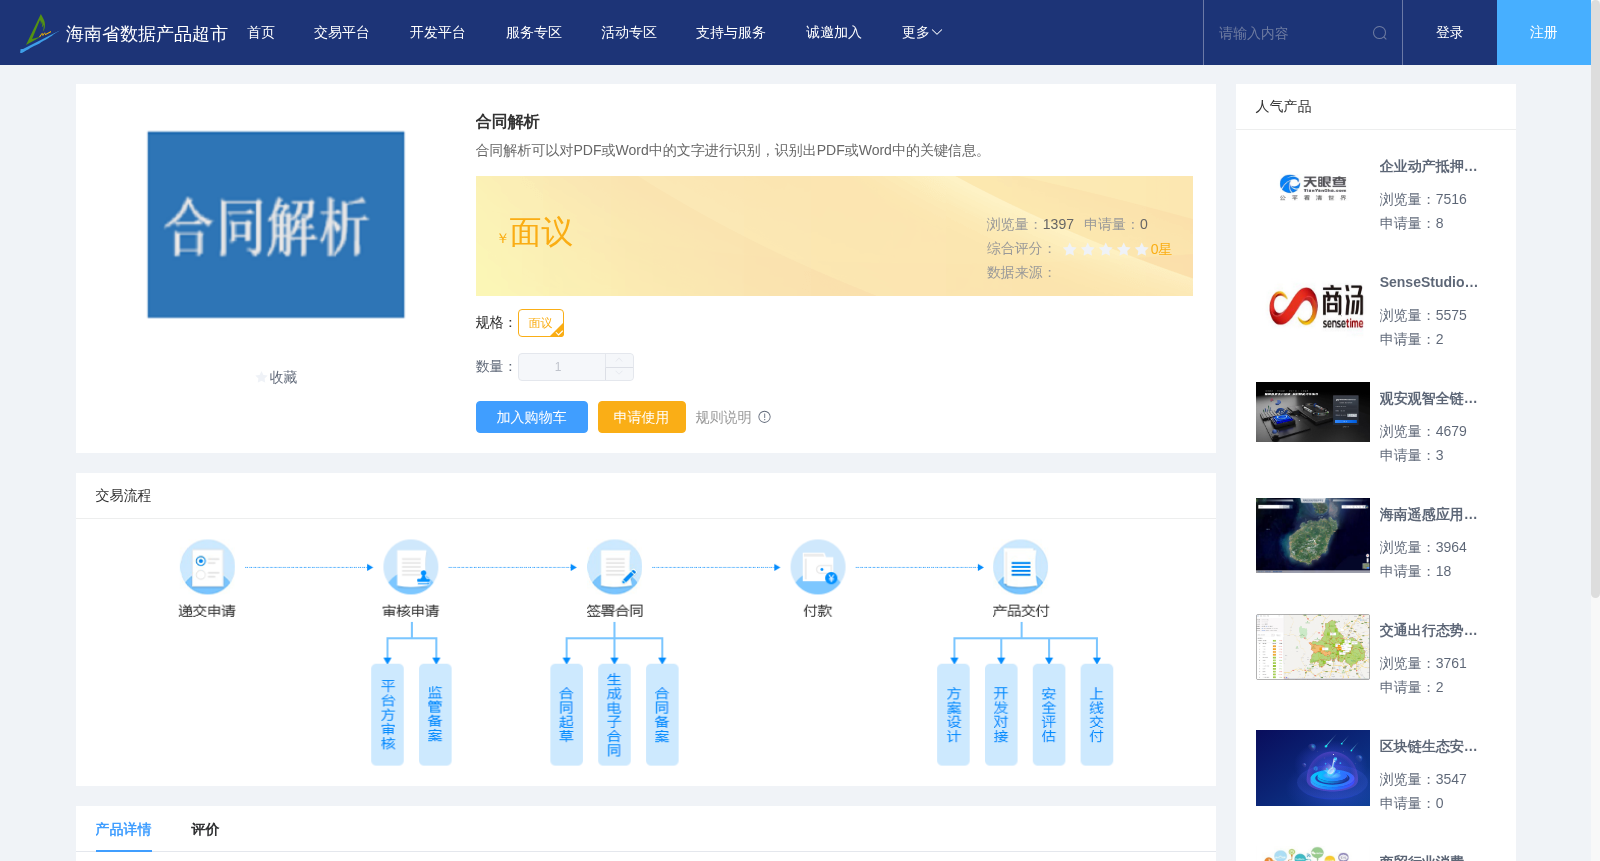Click the 生成电子合同 sub-step box
The height and width of the screenshot is (861, 1600).
coord(614,715)
